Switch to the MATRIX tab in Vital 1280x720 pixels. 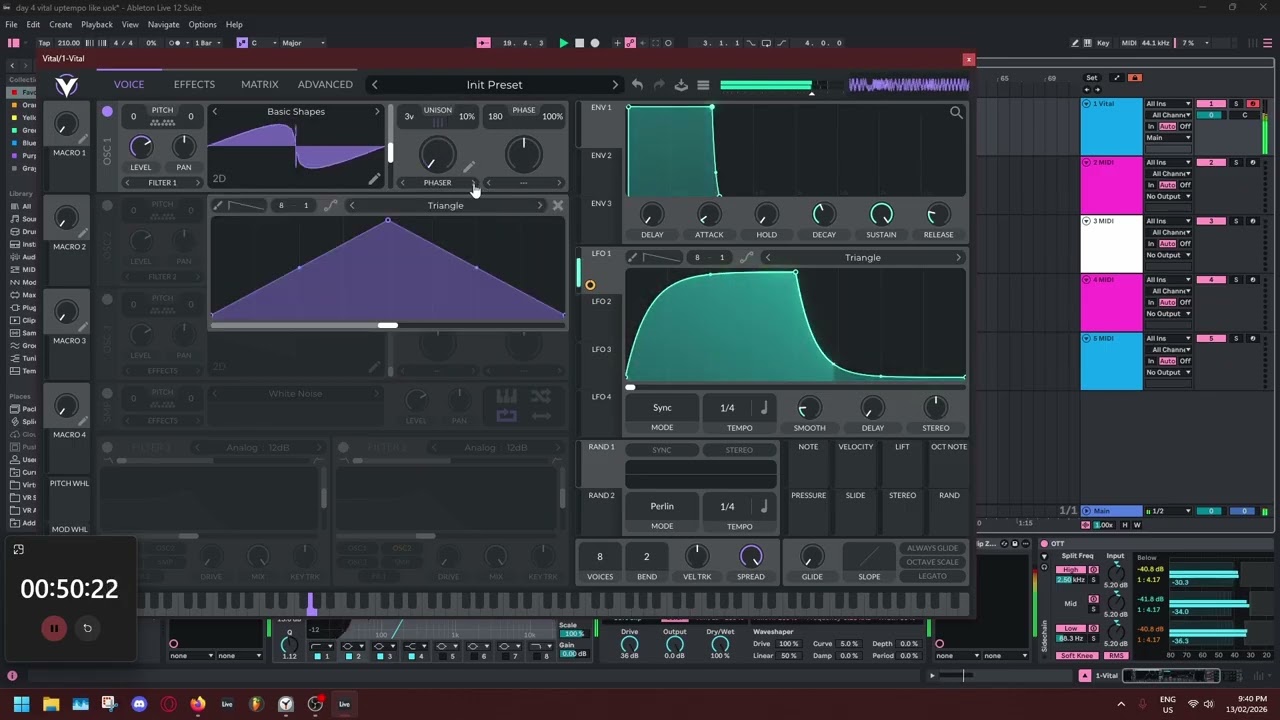260,85
